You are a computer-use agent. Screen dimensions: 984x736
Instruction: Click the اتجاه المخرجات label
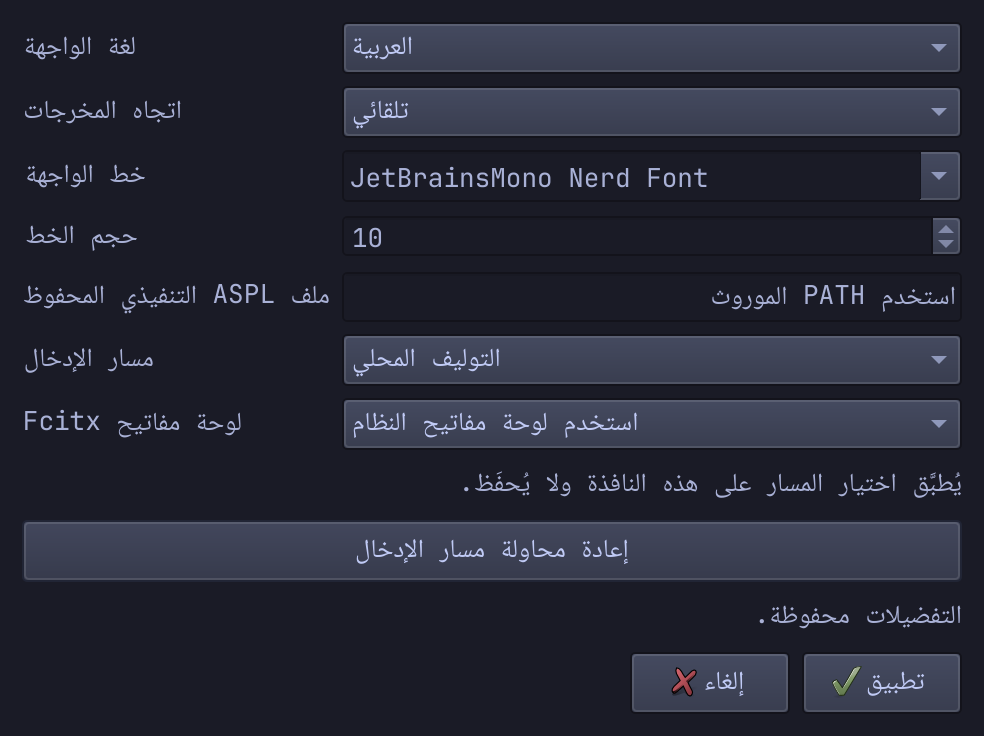103,111
